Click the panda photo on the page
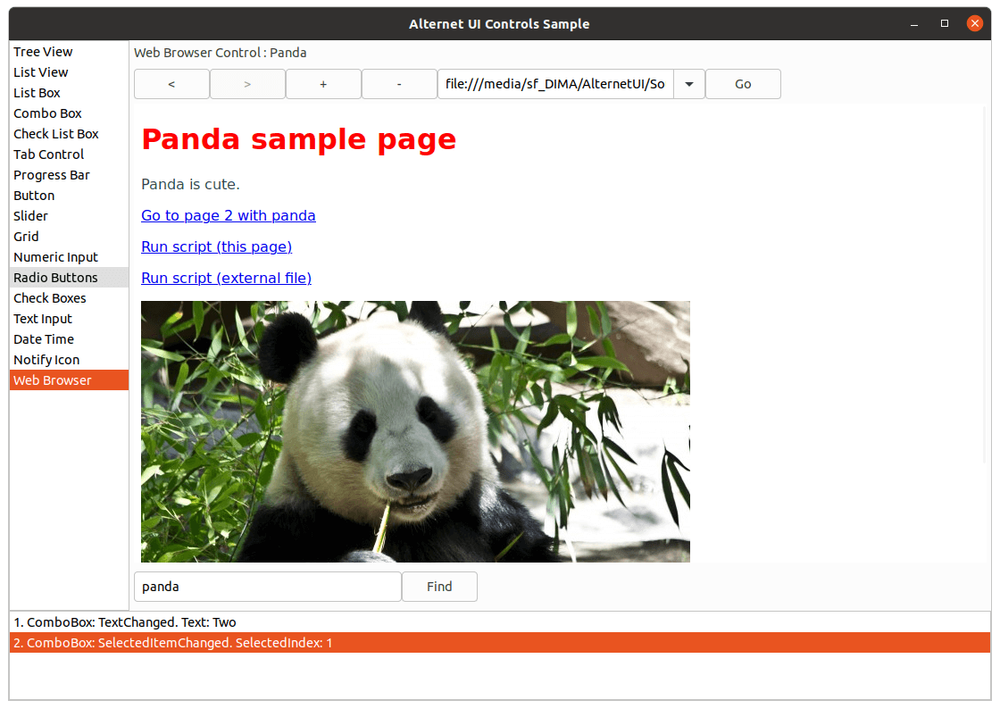 [415, 430]
